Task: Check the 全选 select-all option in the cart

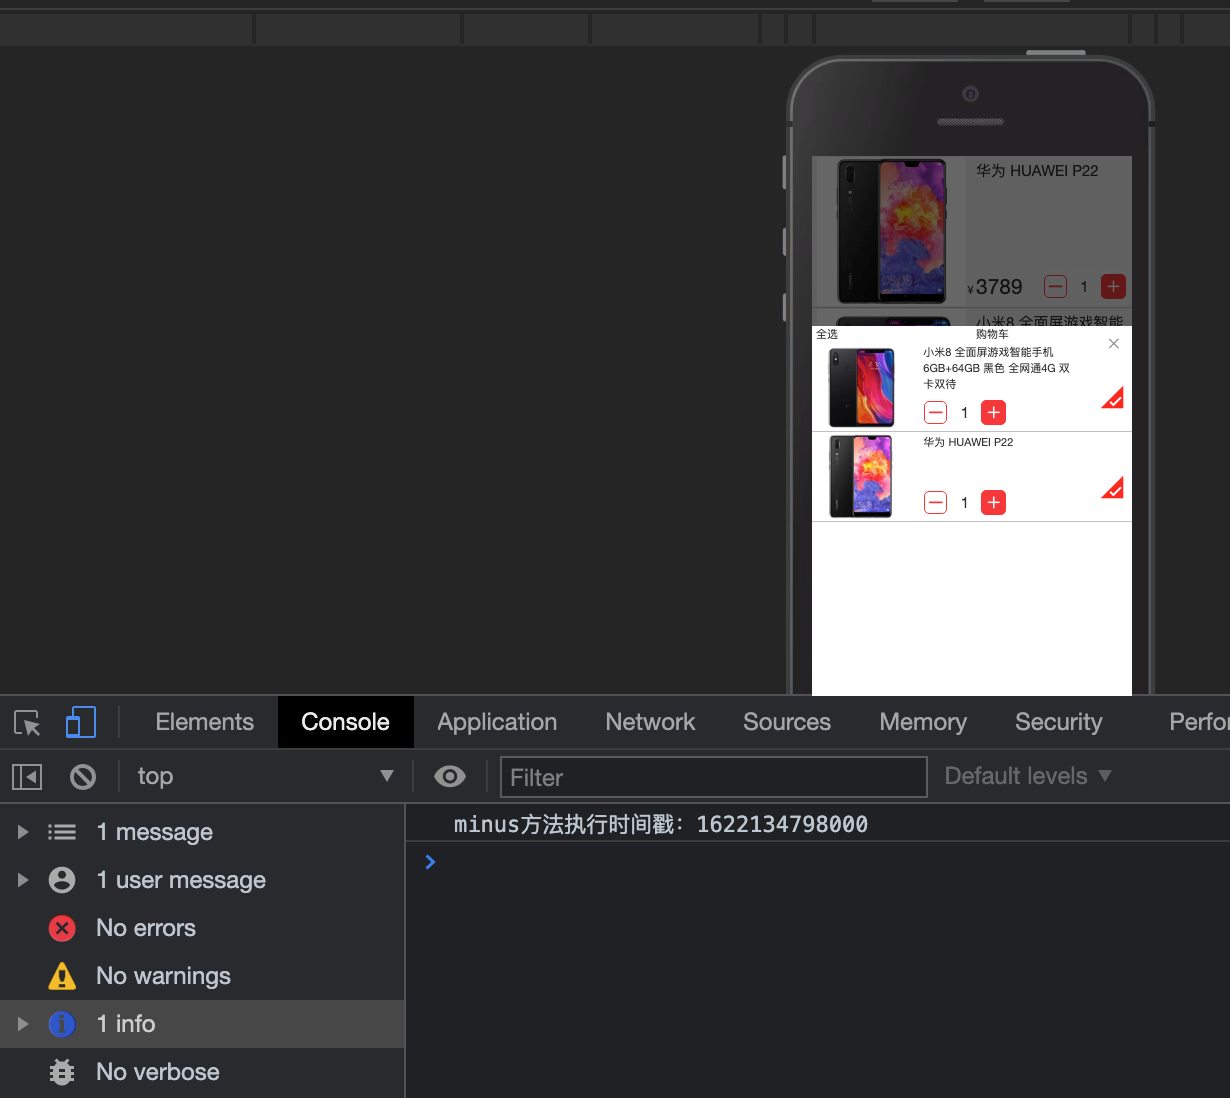Action: coord(828,334)
